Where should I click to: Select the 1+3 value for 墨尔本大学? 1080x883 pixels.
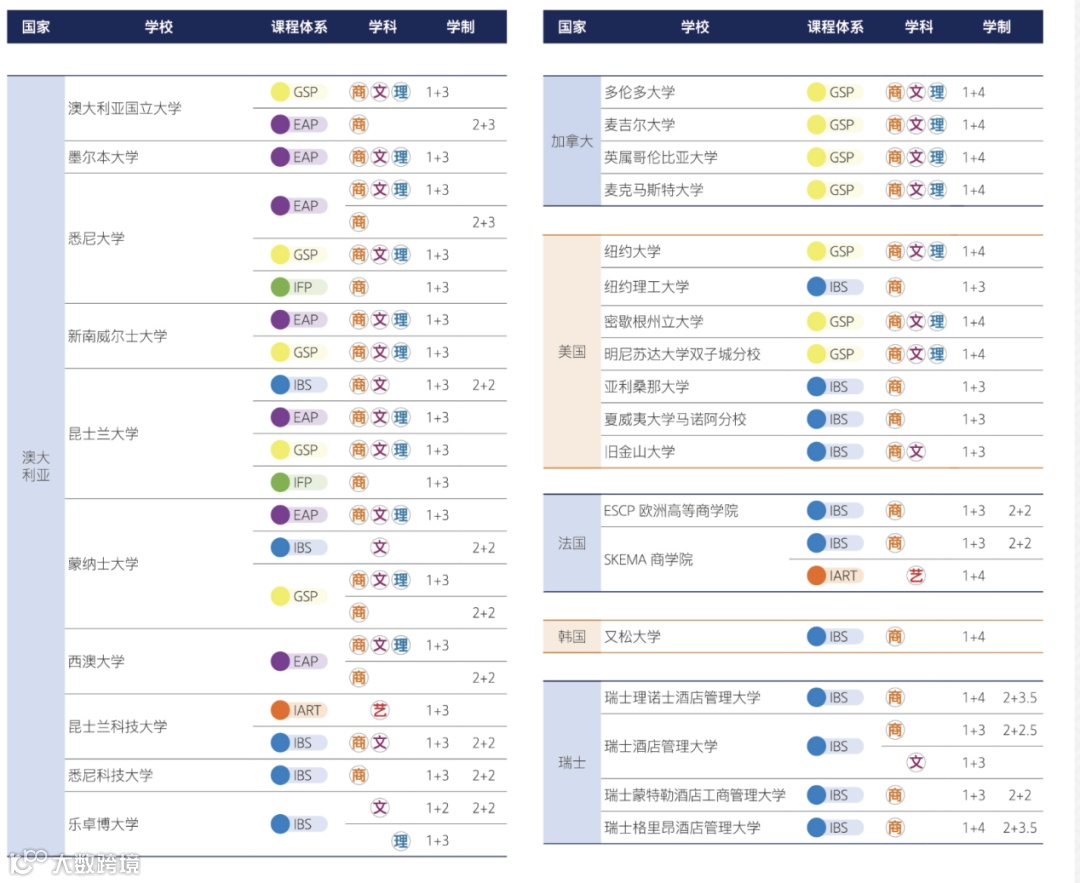pos(437,157)
